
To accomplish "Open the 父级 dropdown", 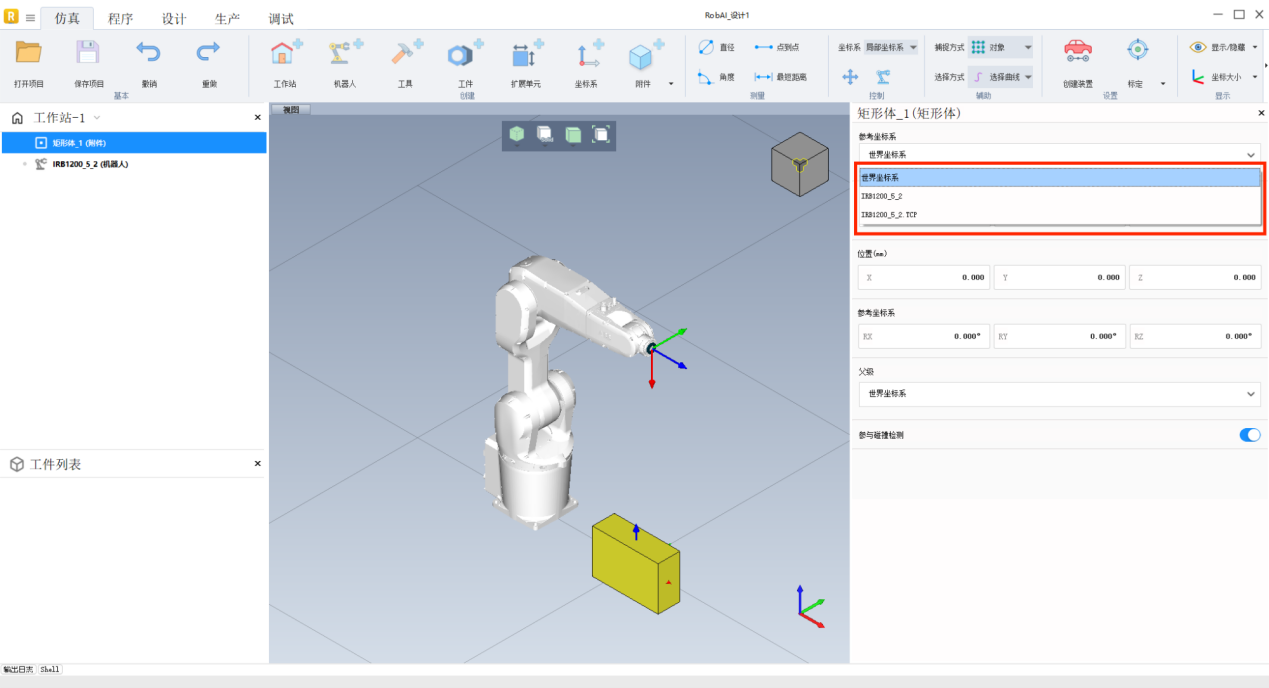I will pos(1059,394).
